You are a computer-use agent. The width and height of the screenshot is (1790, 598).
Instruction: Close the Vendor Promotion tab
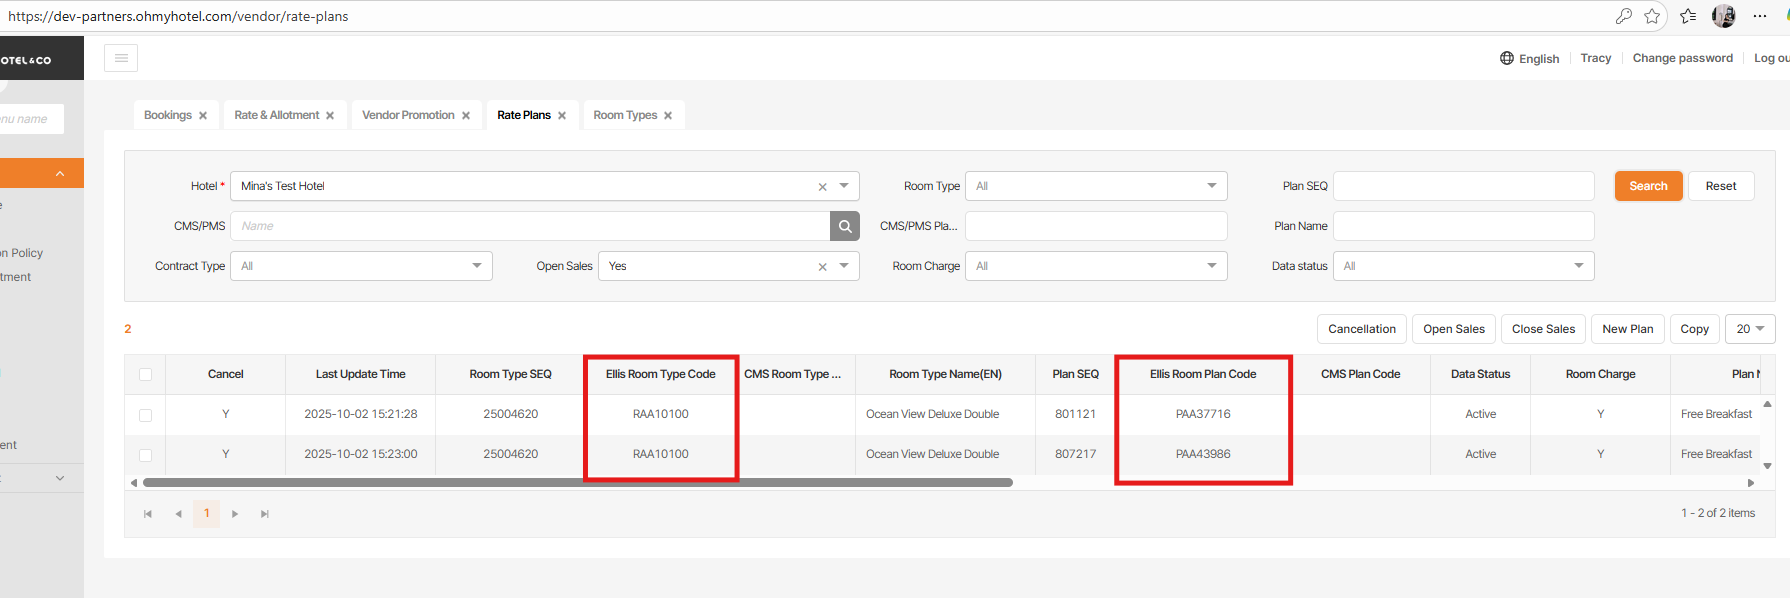[466, 116]
